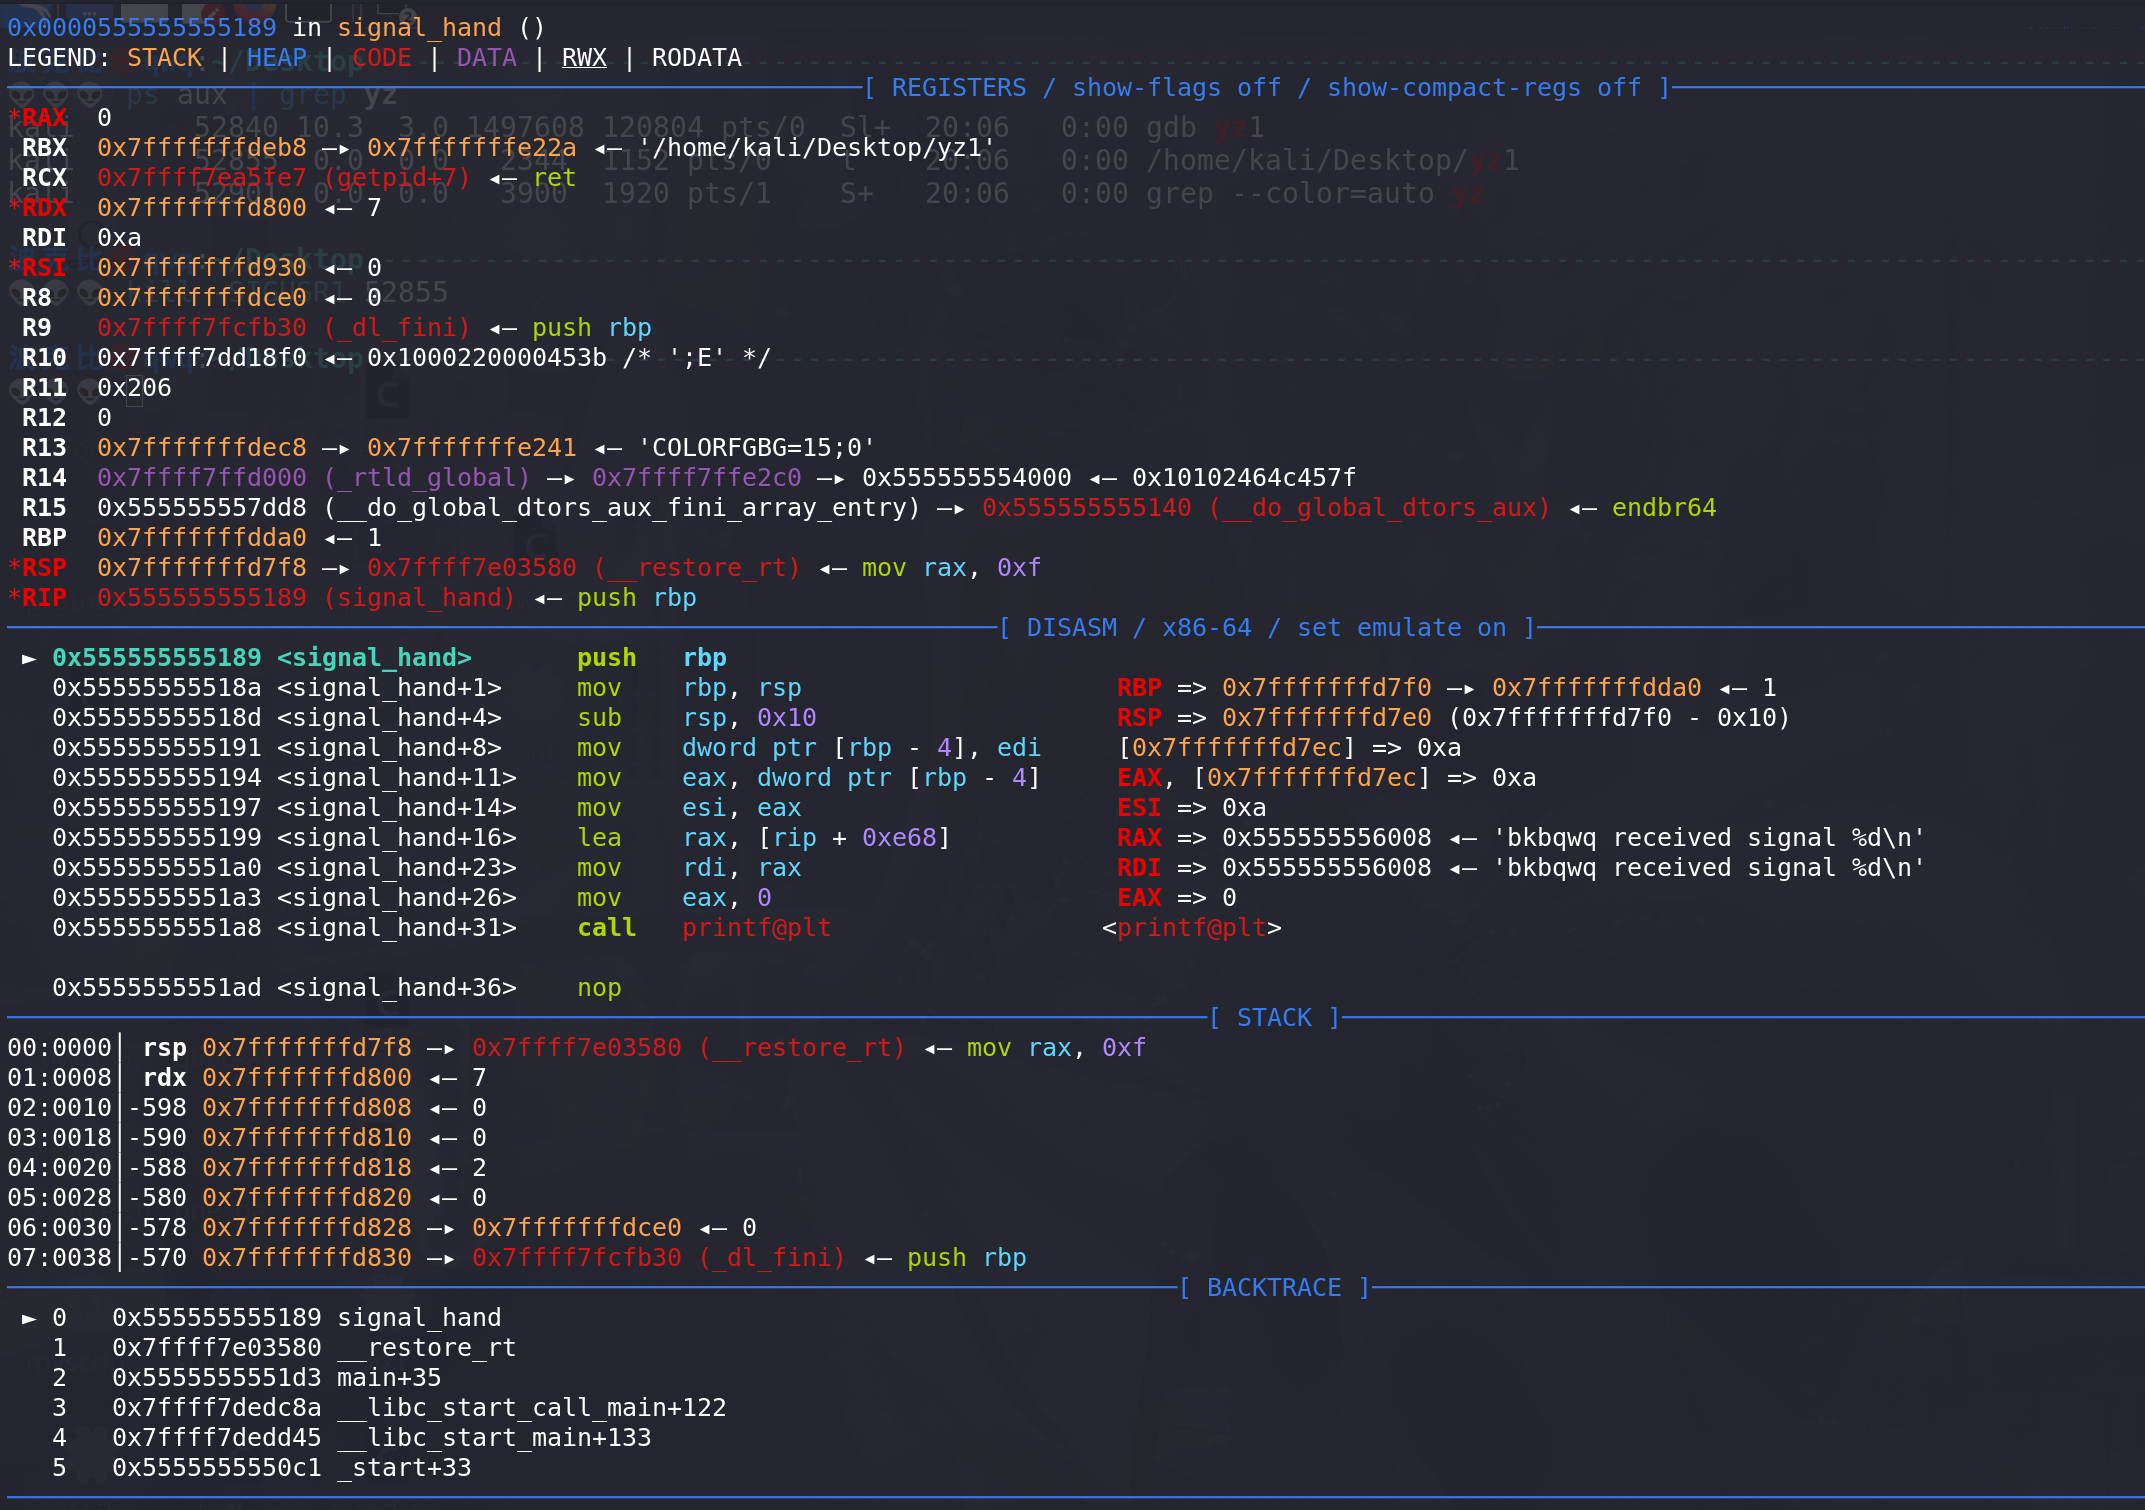
Task: Click the RBX value 0x7fffffffdeb8
Action: point(202,148)
